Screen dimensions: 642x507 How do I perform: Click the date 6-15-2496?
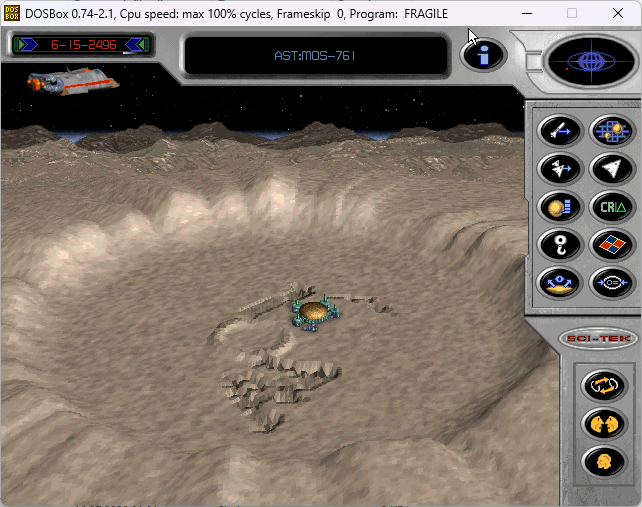click(84, 45)
